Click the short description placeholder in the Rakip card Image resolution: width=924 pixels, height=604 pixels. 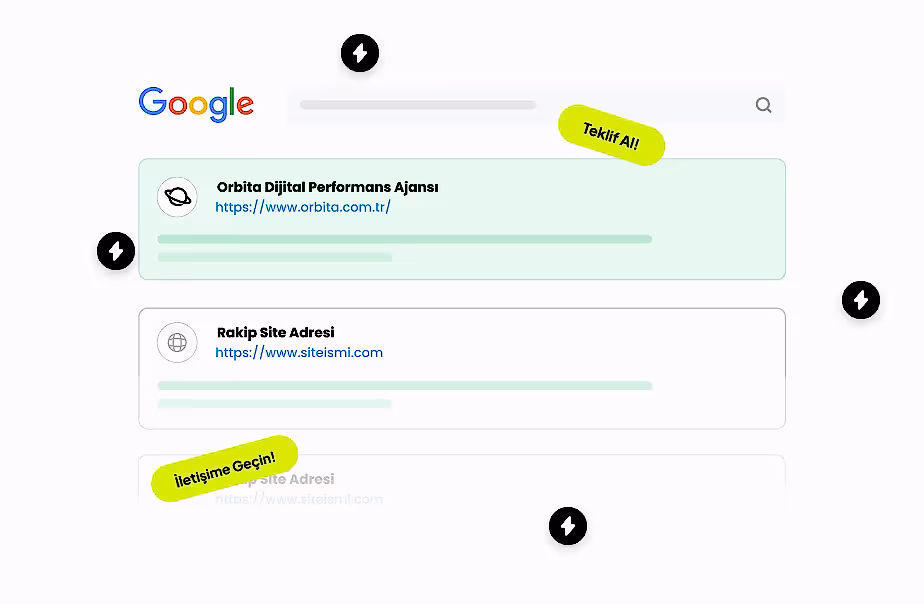(274, 403)
